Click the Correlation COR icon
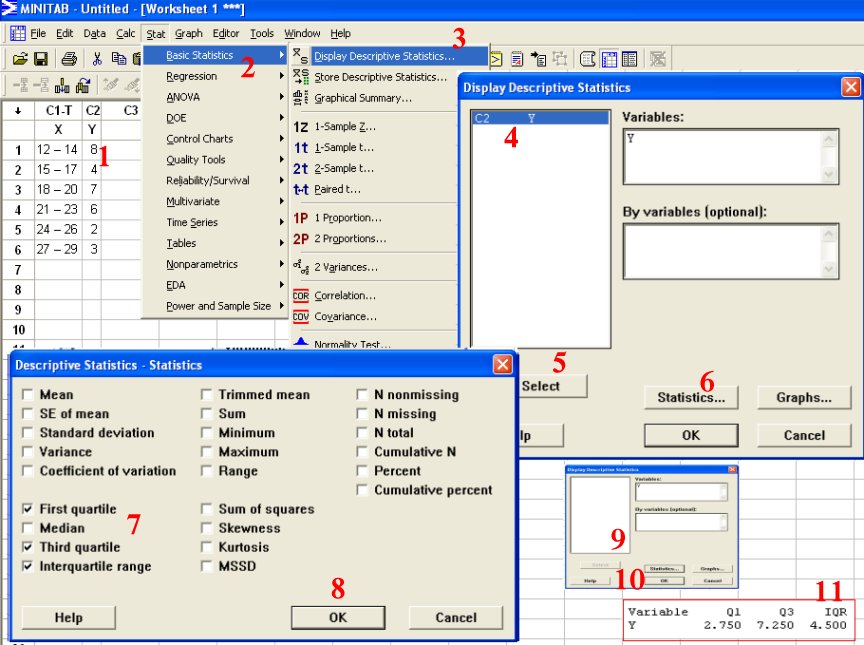 coord(300,296)
